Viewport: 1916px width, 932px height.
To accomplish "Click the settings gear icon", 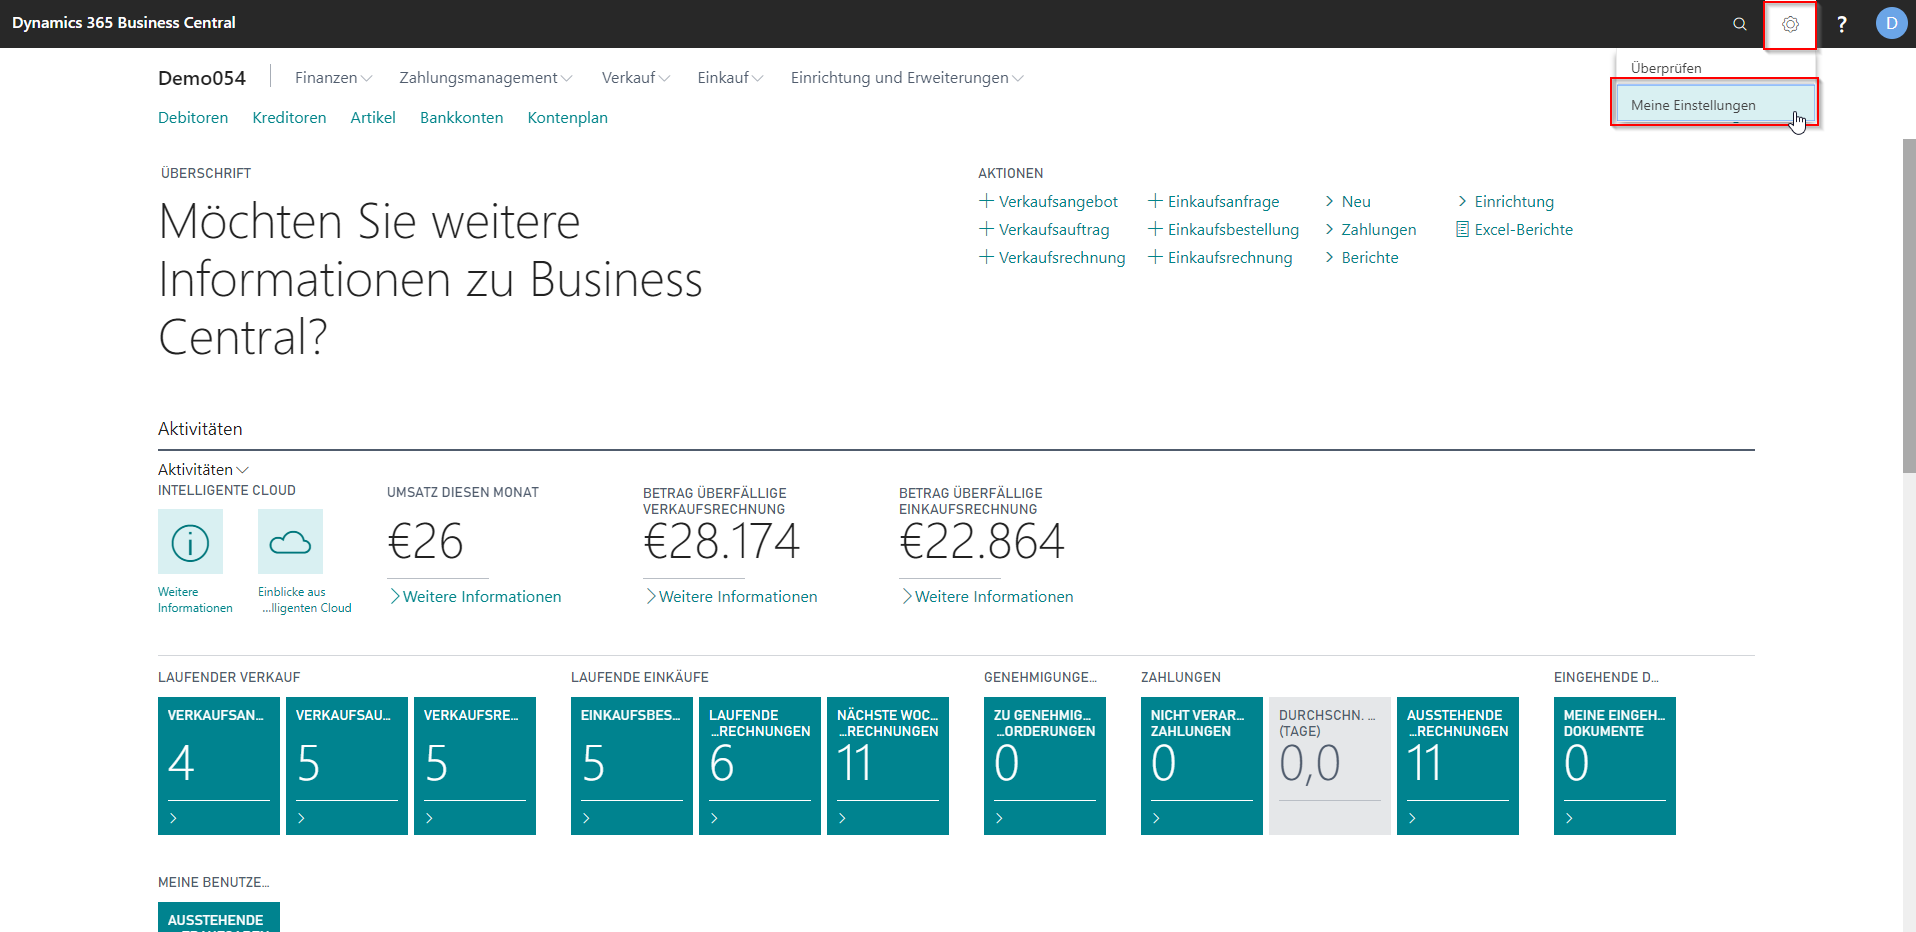I will (x=1790, y=24).
